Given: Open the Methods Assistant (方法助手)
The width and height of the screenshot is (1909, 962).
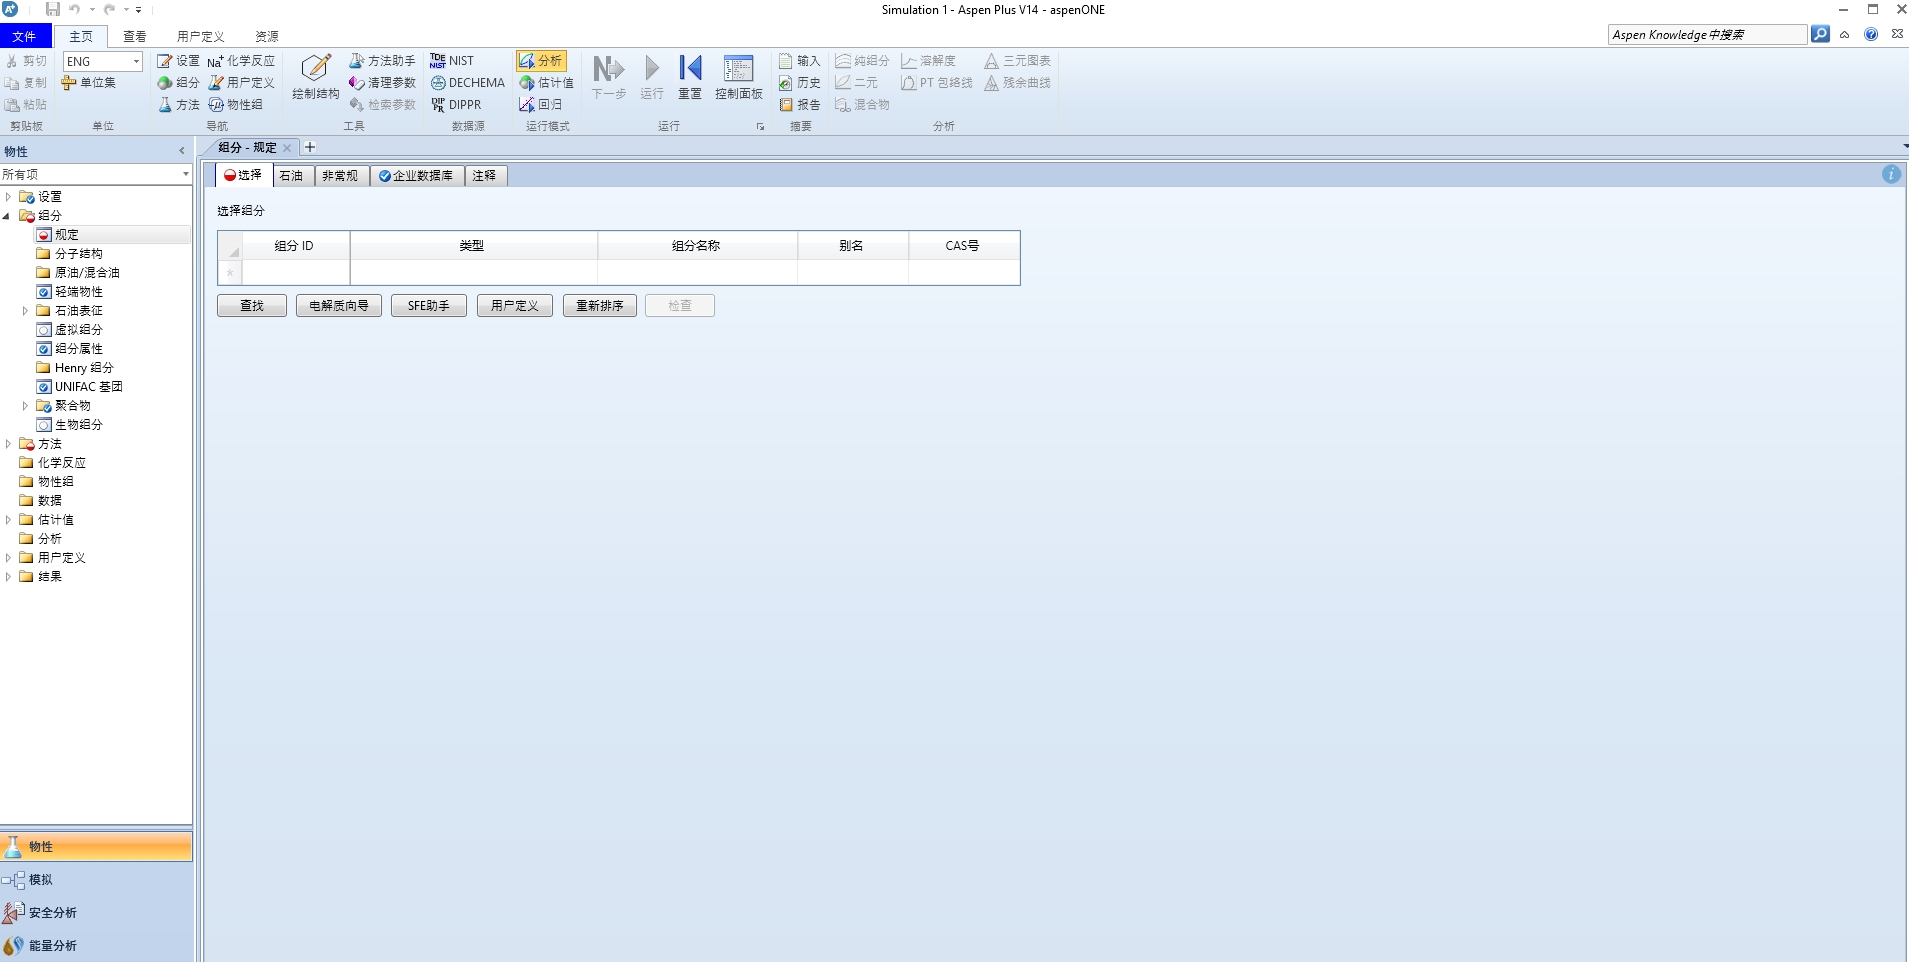Looking at the screenshot, I should click(x=382, y=61).
